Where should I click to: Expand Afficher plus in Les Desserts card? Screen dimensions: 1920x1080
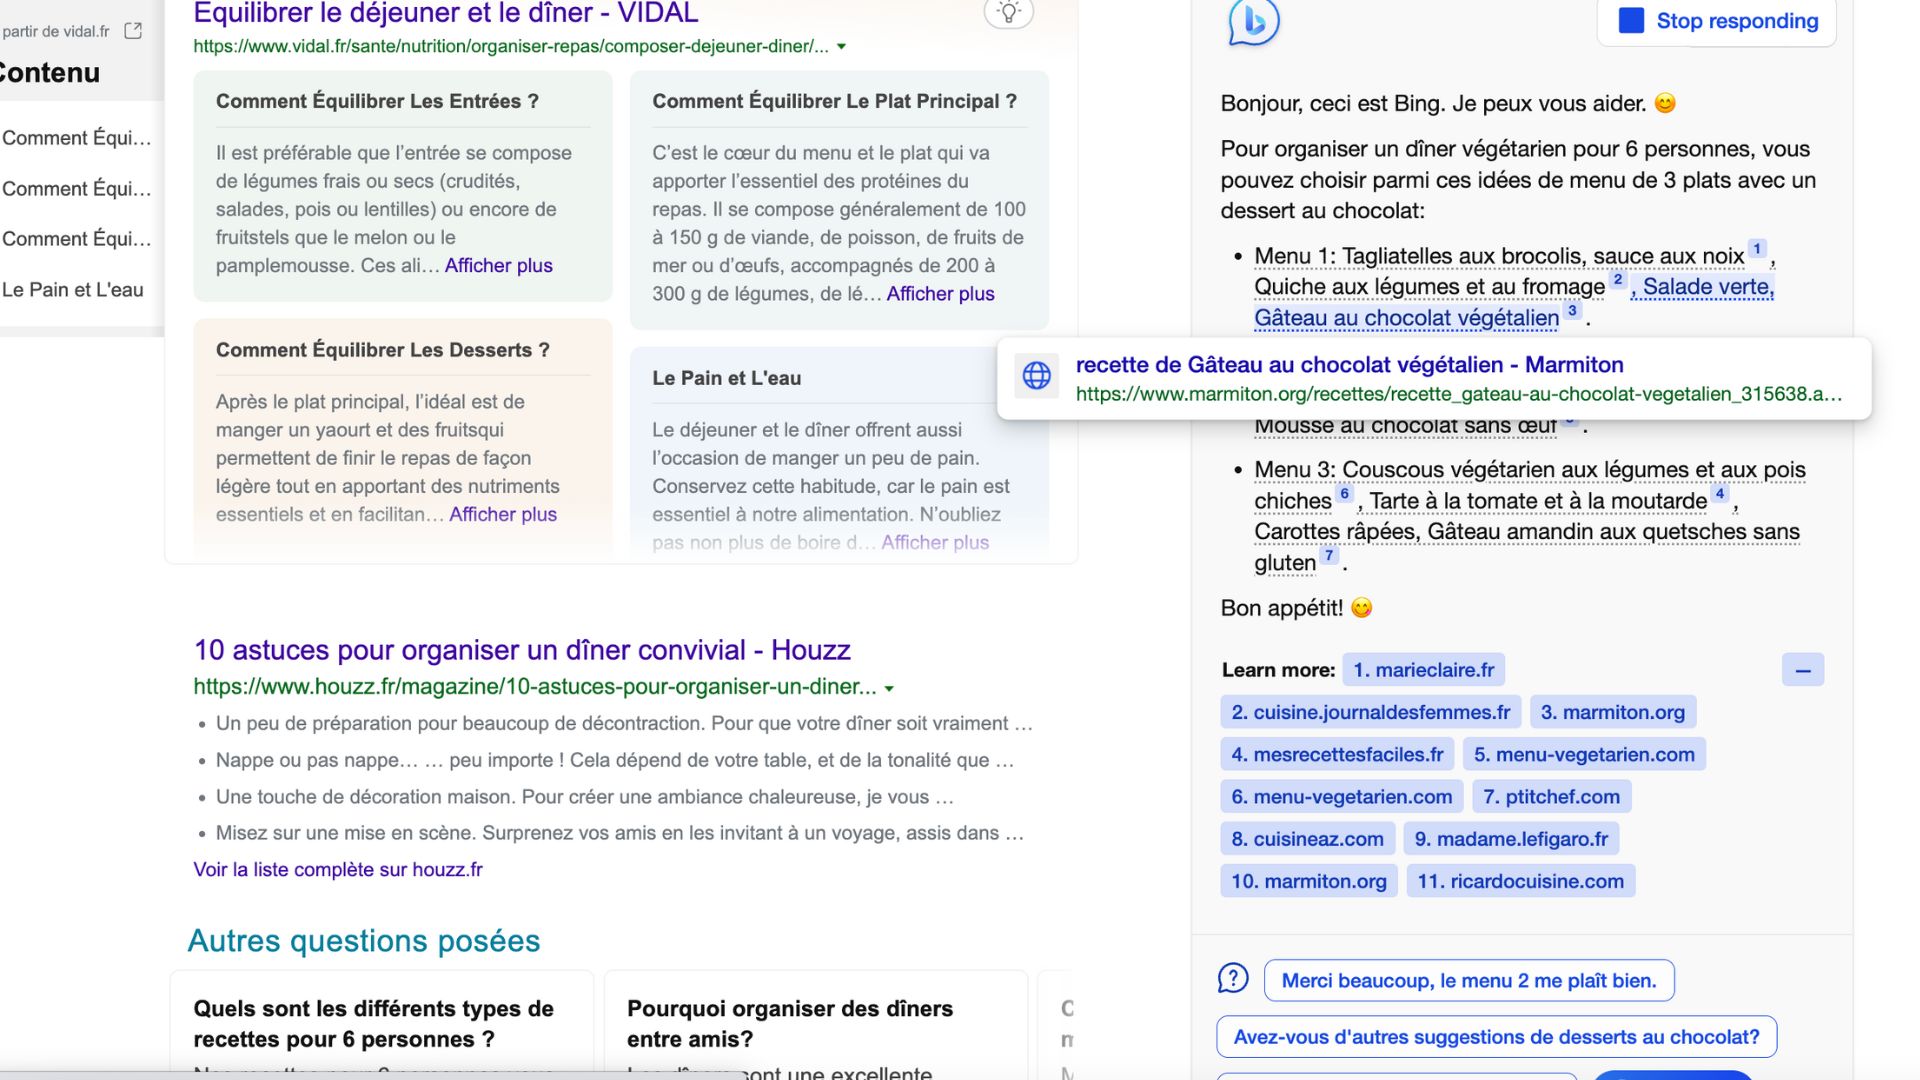(503, 514)
